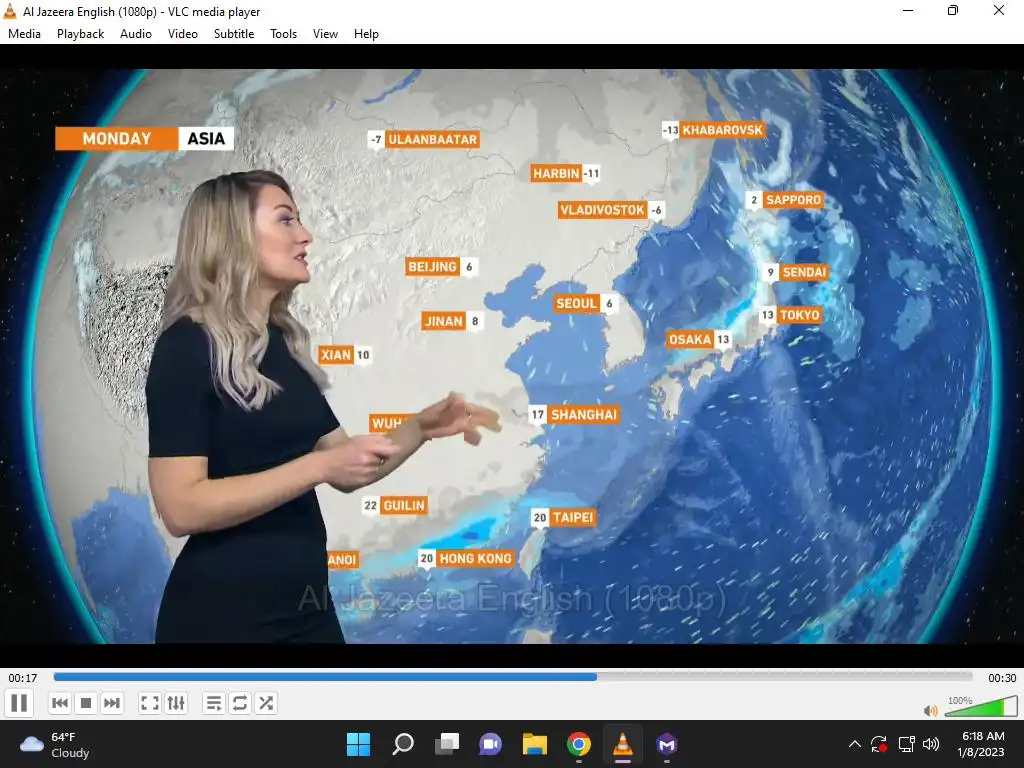Go to previous media track
The height and width of the screenshot is (768, 1024).
point(59,703)
